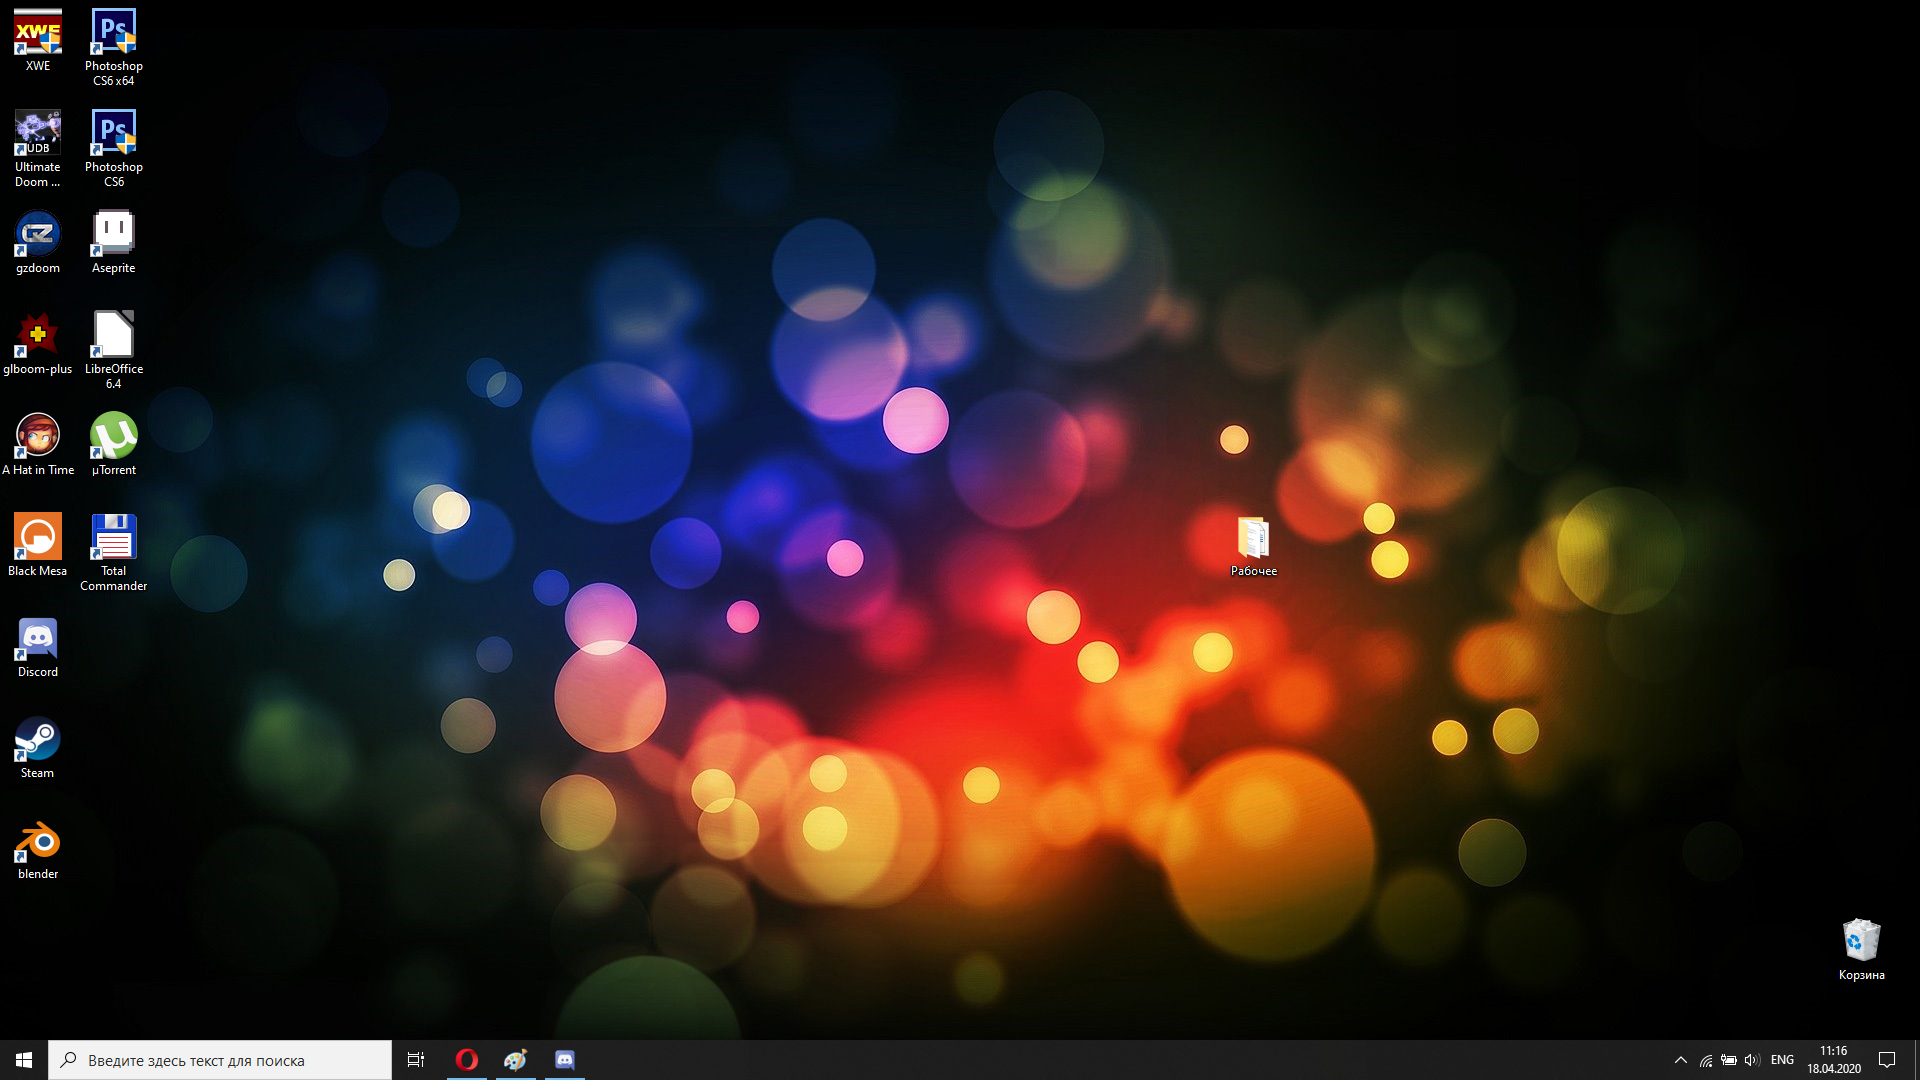Open the XWE desktop shortcut
The height and width of the screenshot is (1080, 1920).
pyautogui.click(x=38, y=40)
